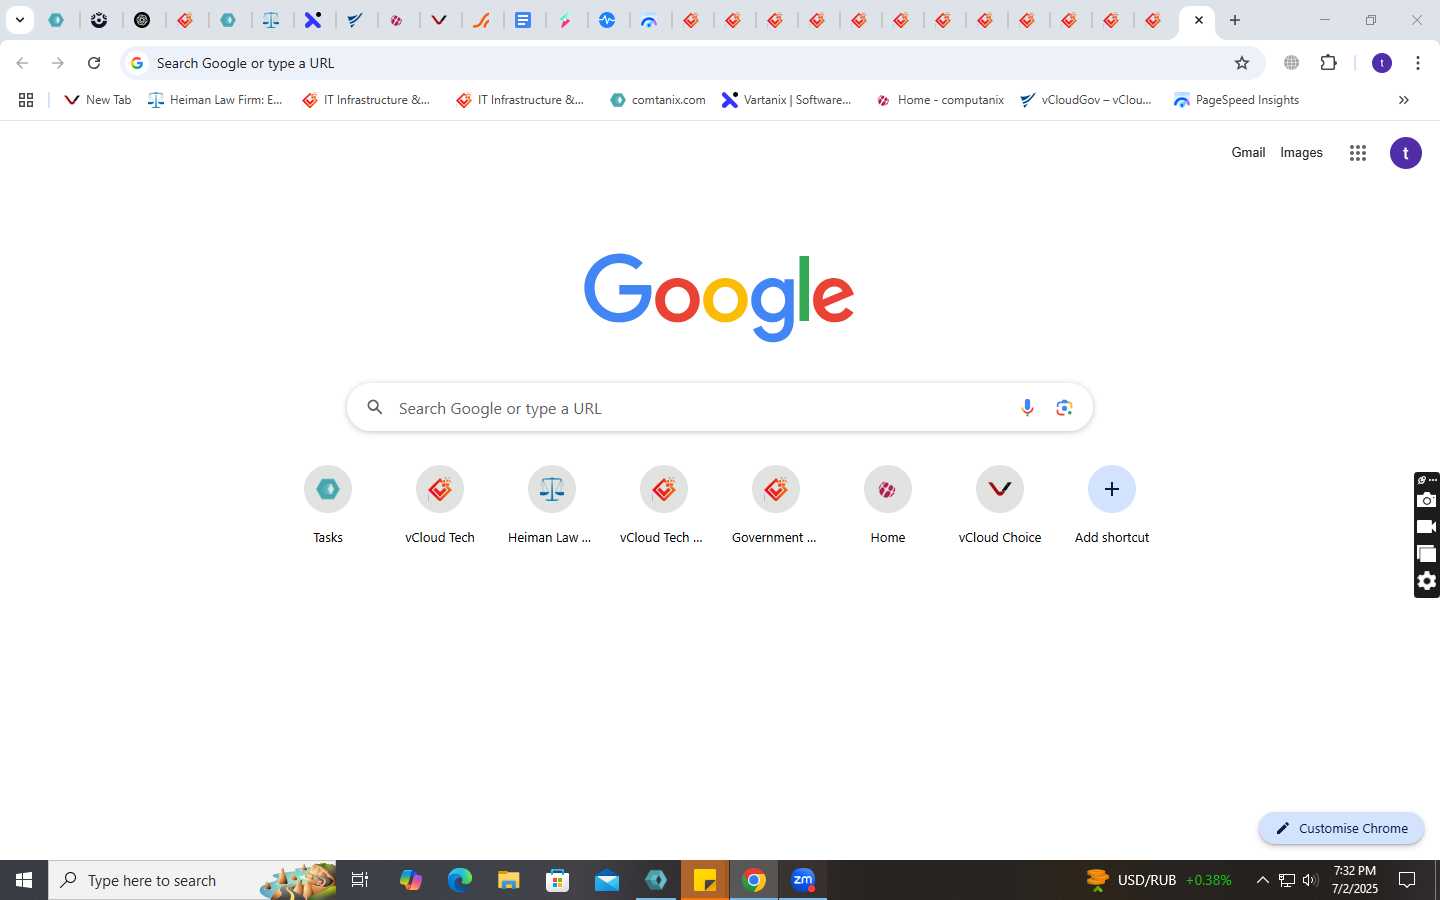Open vCloud Choice shortcut tile
Screen dimensions: 1440x900
click(1000, 506)
